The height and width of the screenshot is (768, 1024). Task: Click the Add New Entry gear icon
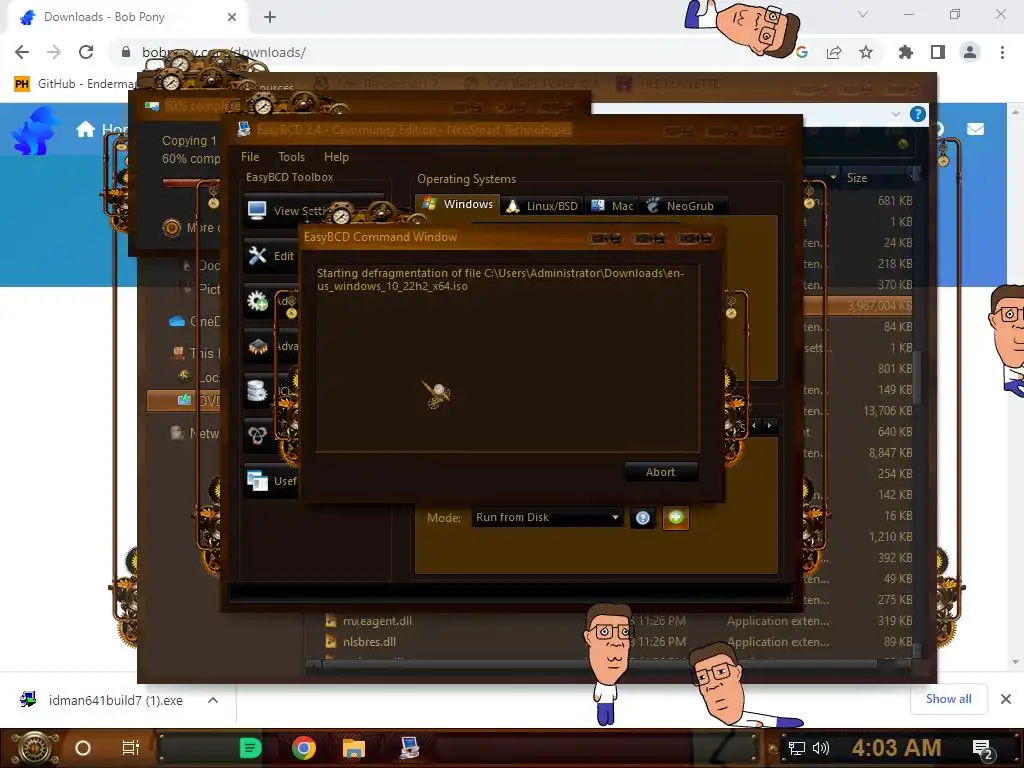click(x=257, y=300)
